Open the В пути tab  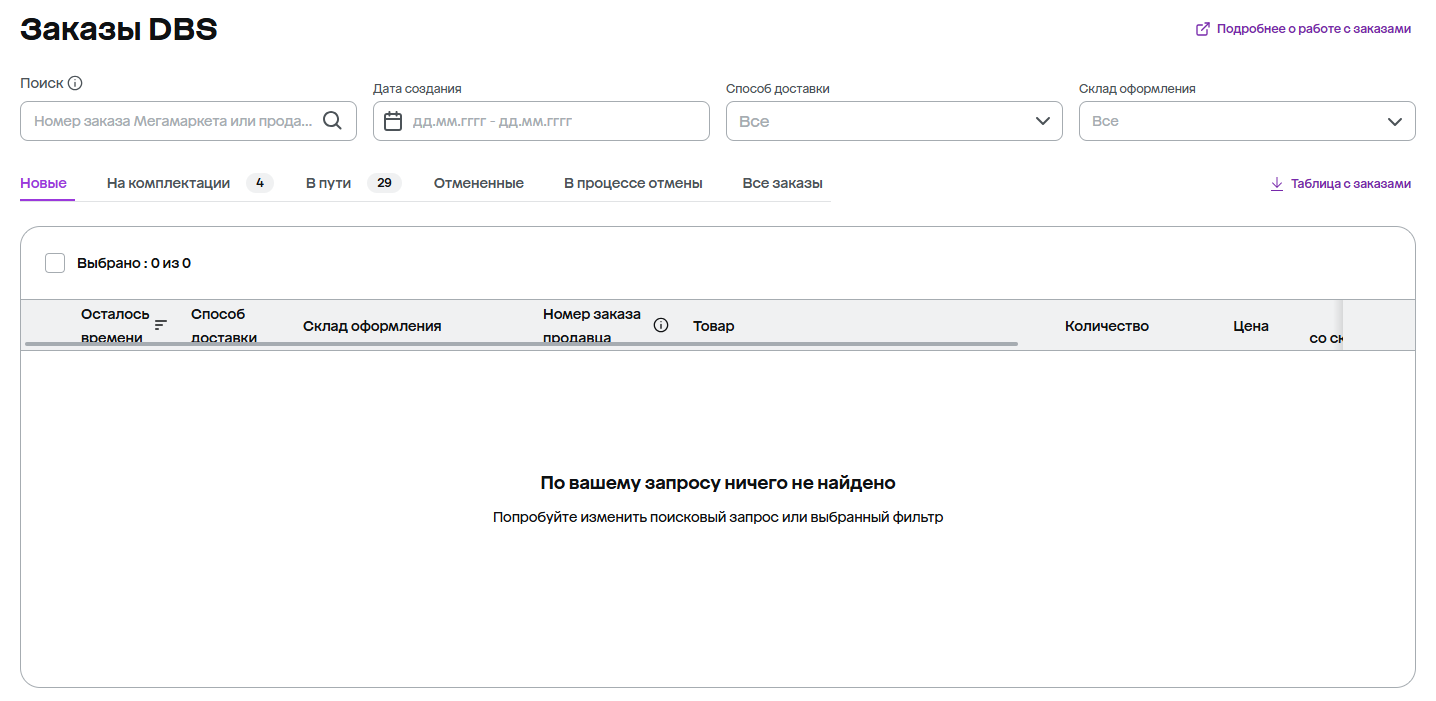coord(328,183)
